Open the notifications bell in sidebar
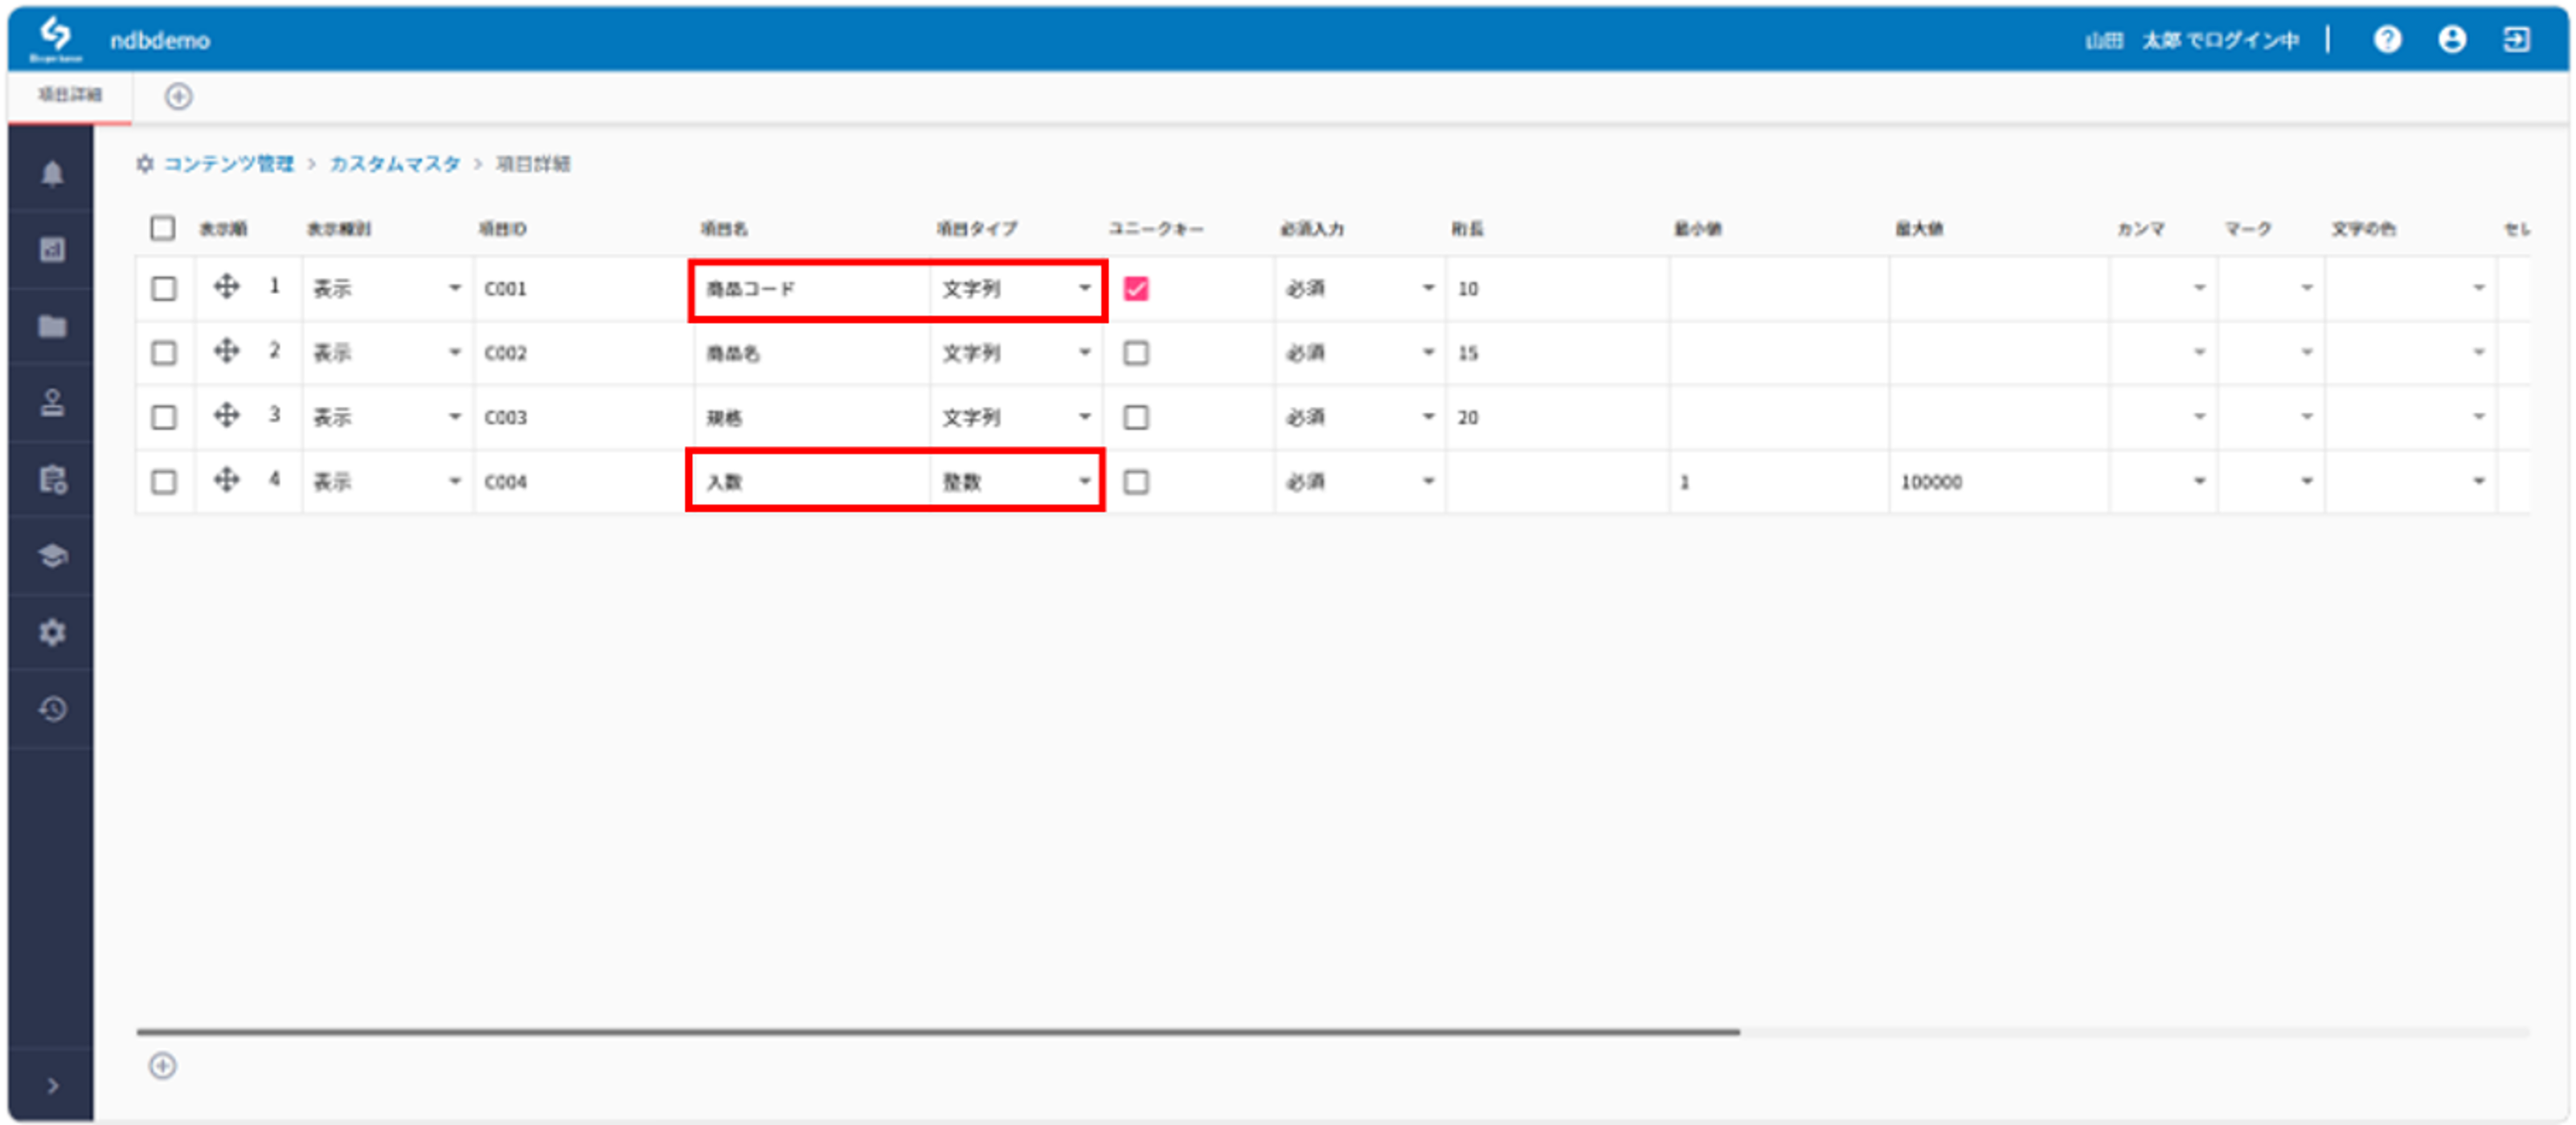 [52, 173]
